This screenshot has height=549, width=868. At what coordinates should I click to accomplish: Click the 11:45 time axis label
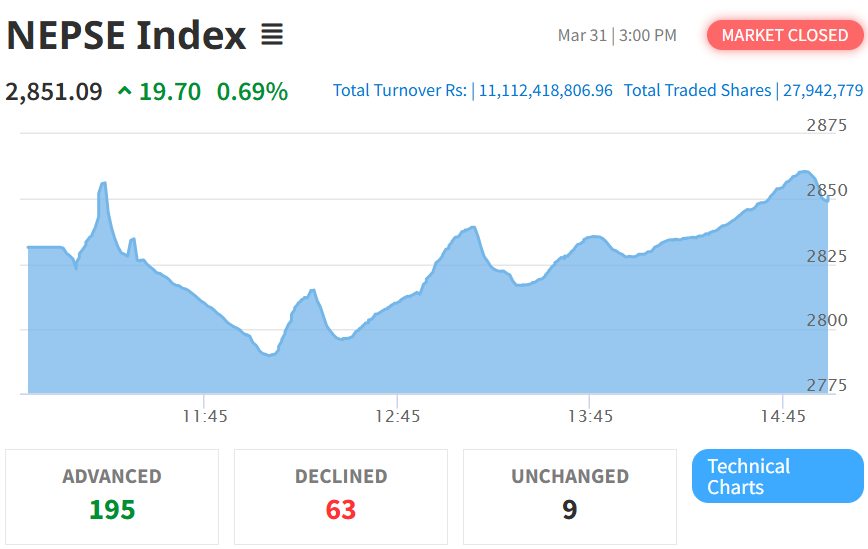pos(205,416)
